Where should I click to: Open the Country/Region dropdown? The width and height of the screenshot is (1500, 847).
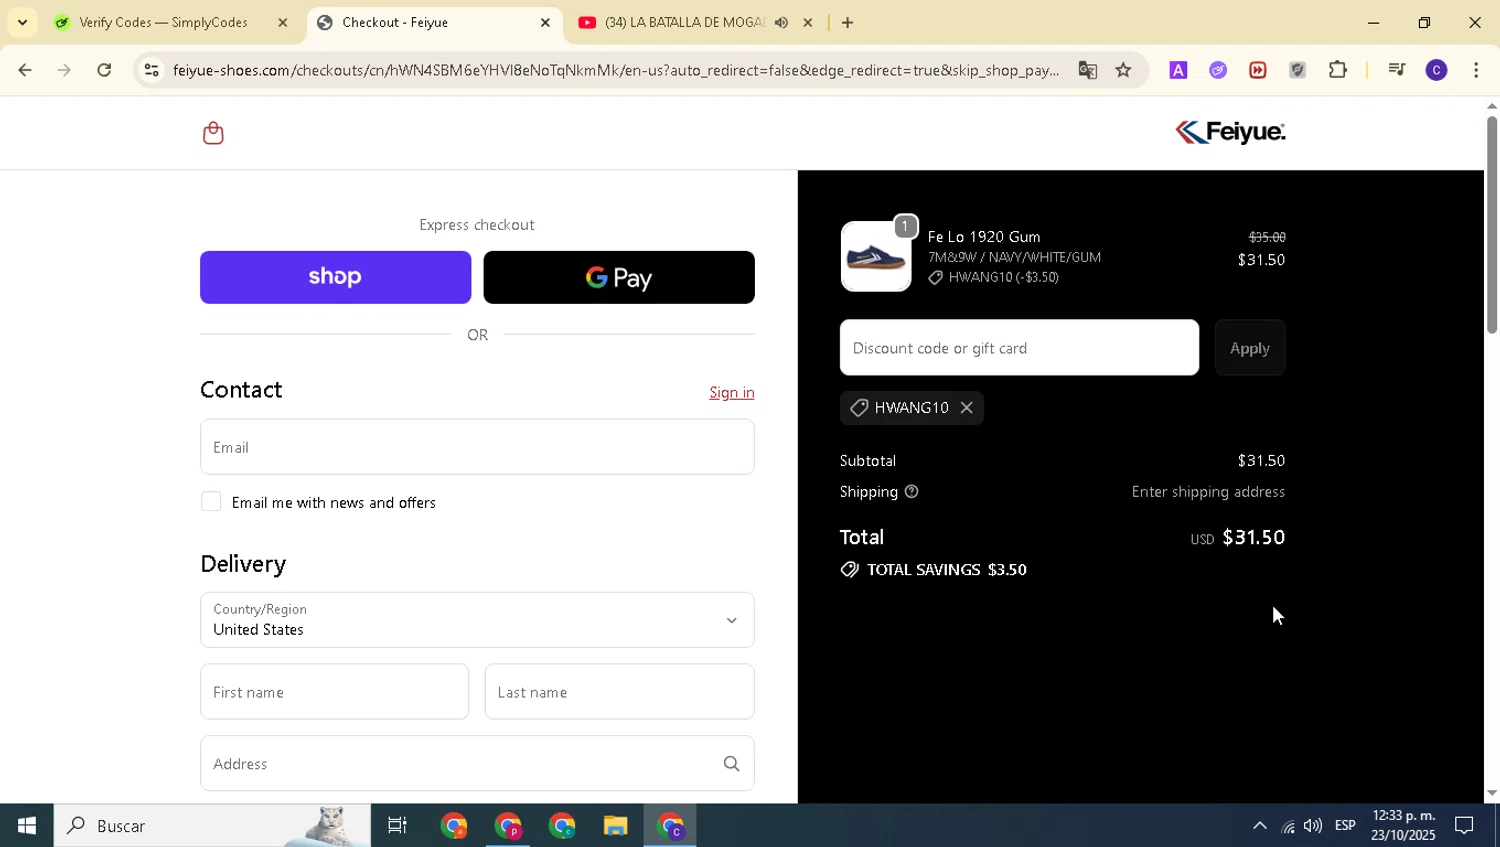[477, 620]
